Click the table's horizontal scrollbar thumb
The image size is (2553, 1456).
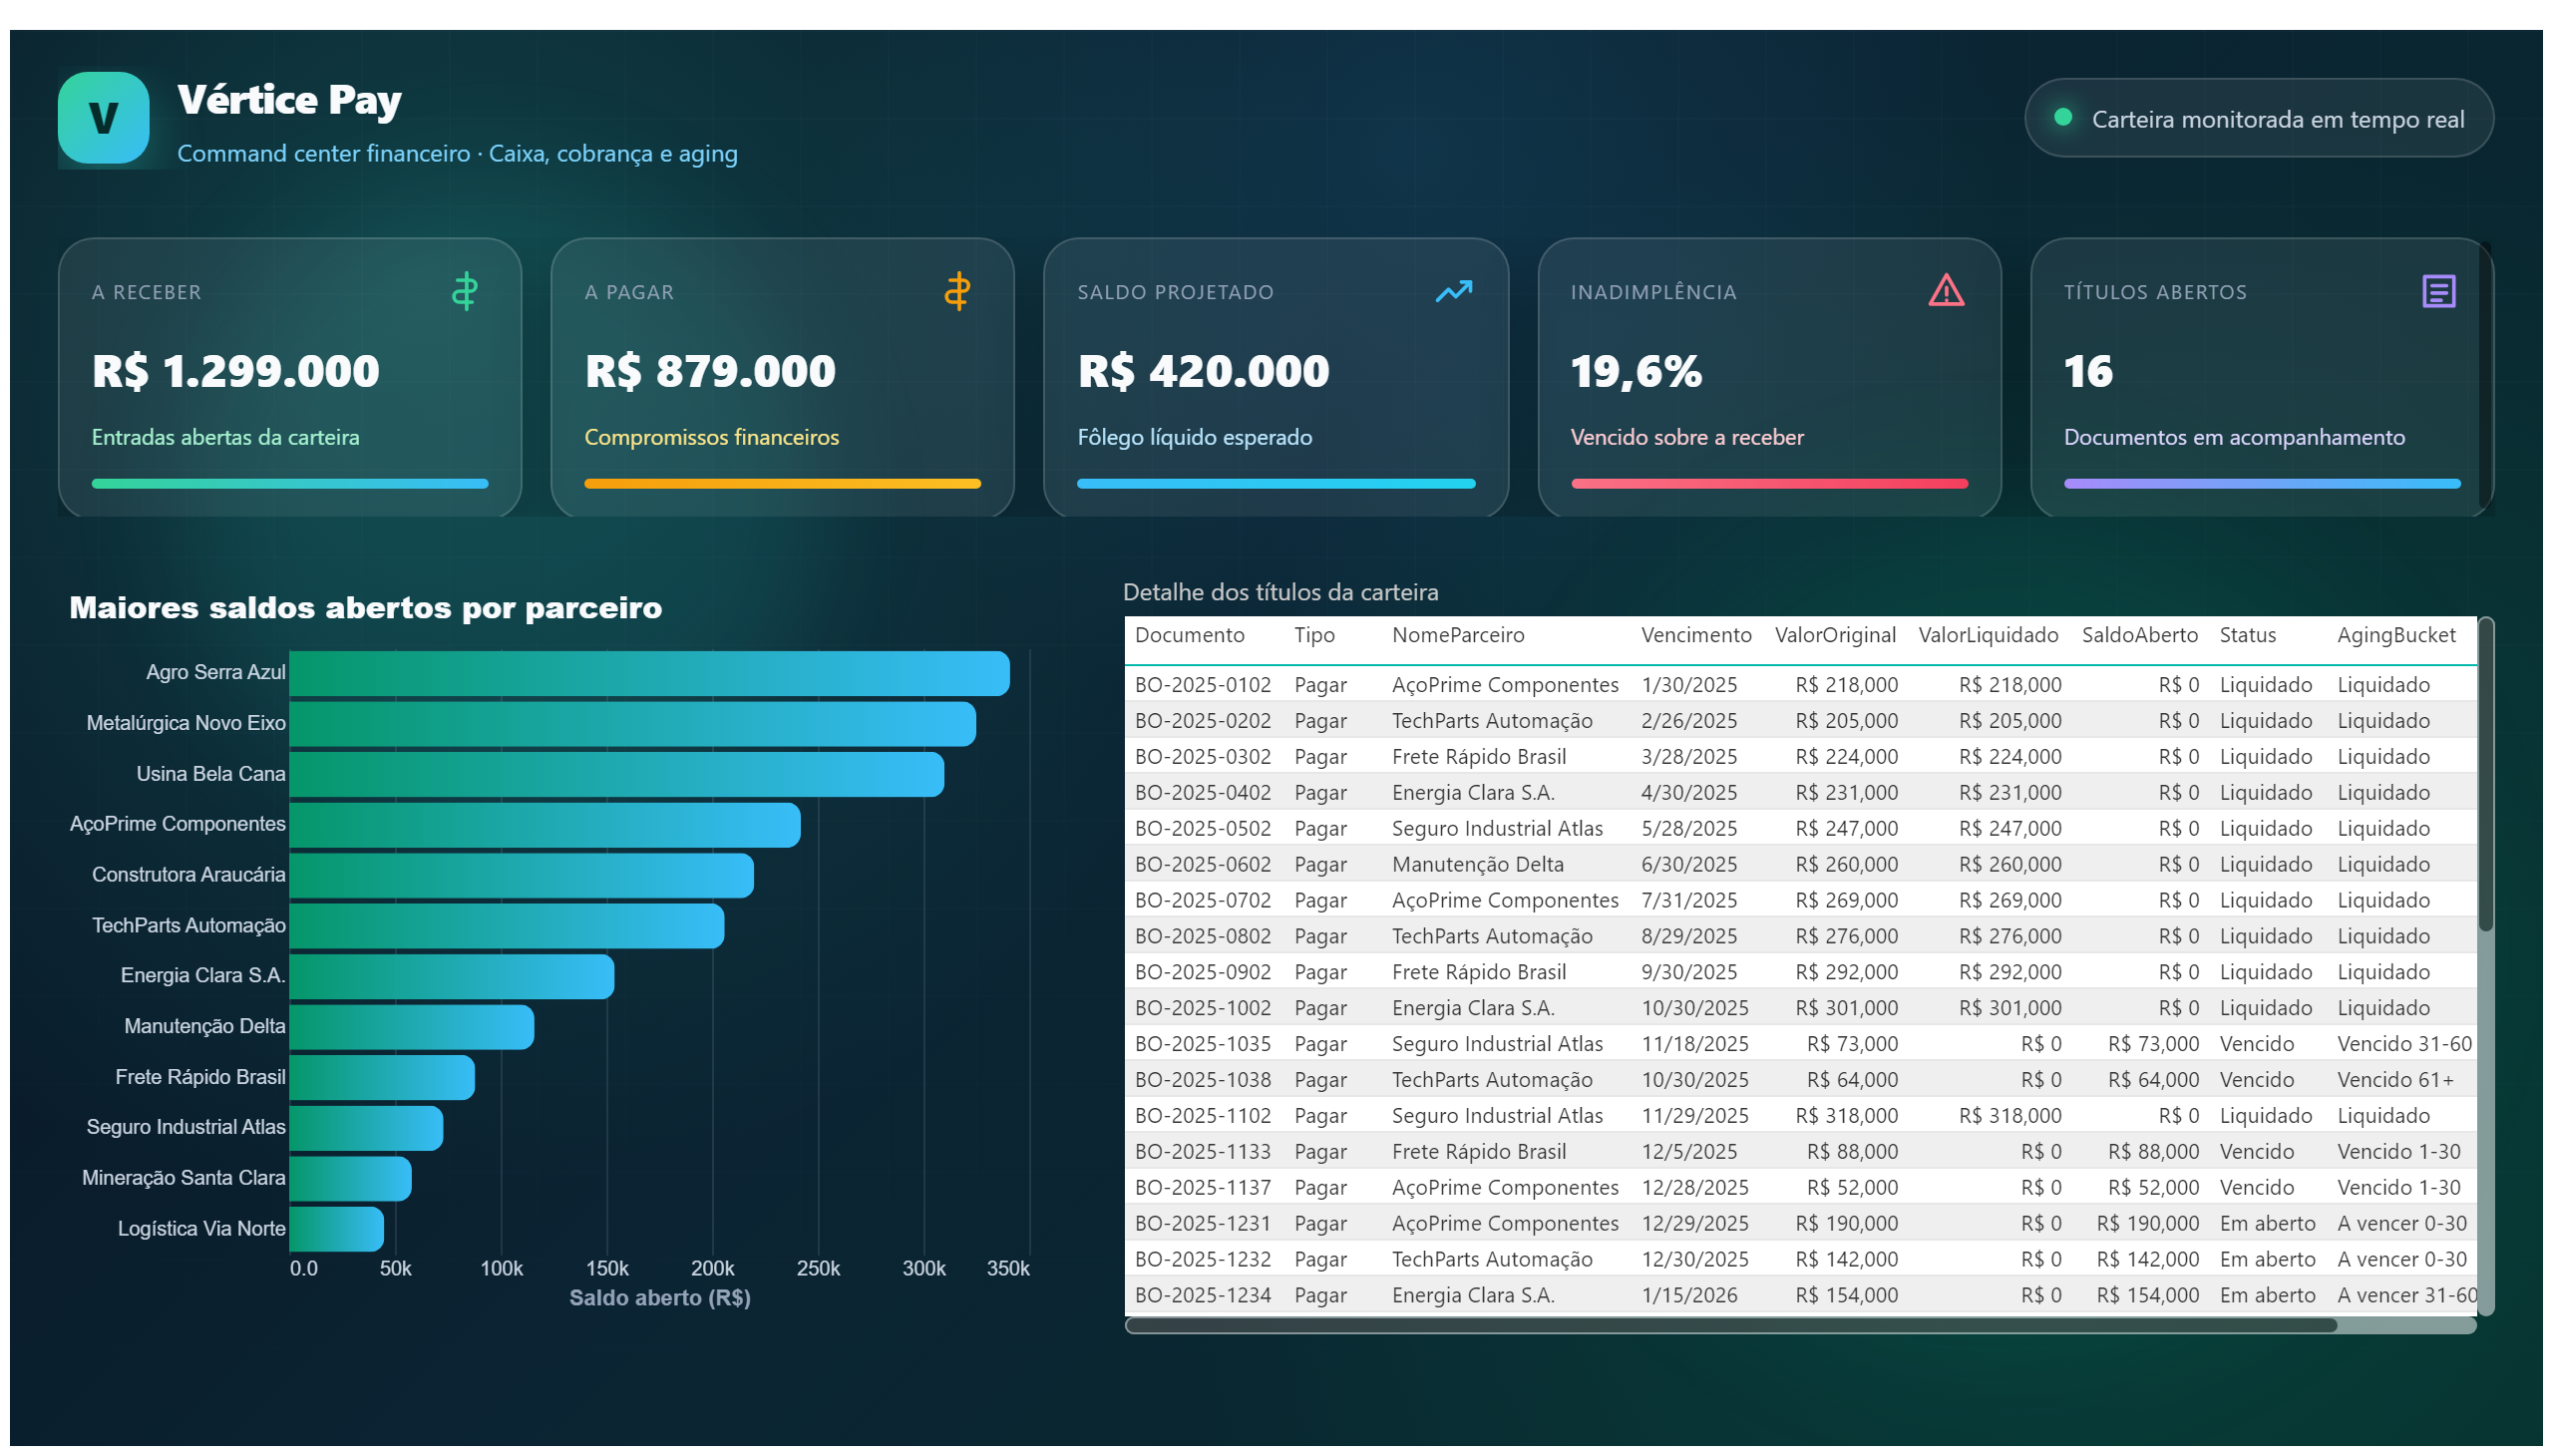click(x=1730, y=1326)
